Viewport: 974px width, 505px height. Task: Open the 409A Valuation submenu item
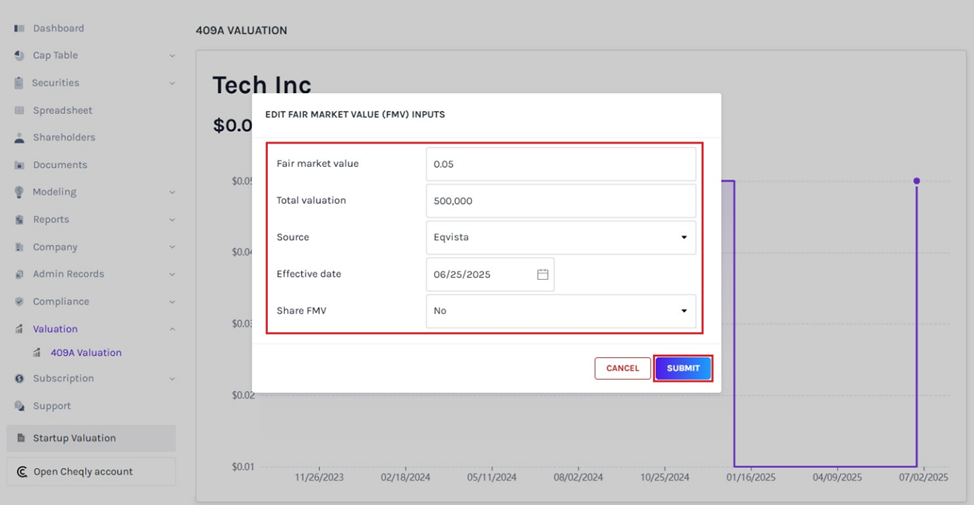click(x=86, y=353)
